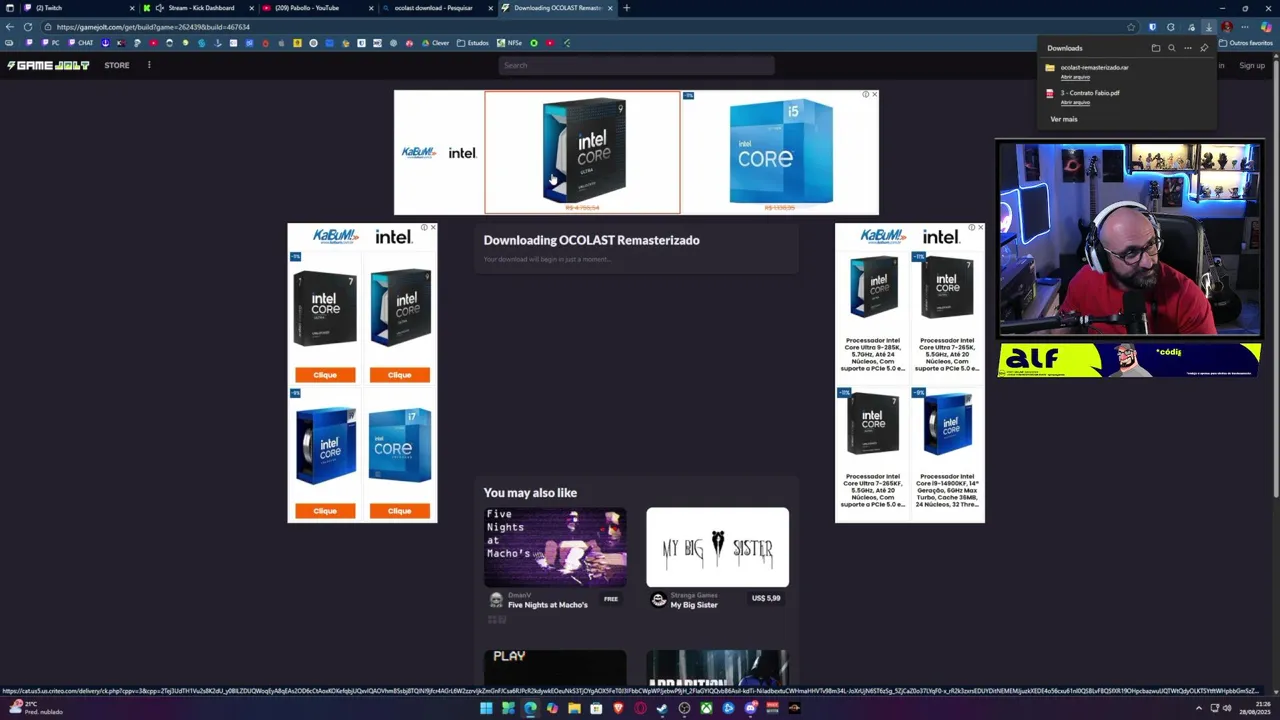Open the Bitwarden extension icon
Screen dimensions: 1280x720
[1152, 27]
